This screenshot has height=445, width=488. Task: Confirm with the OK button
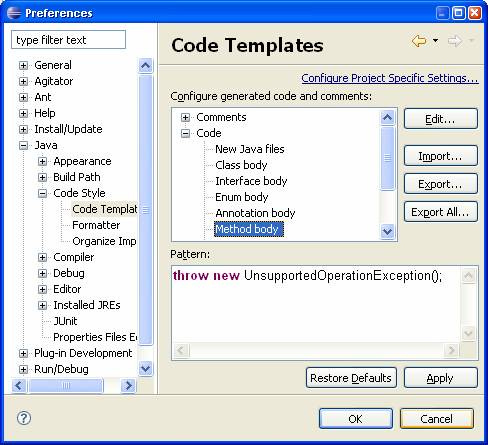[356, 419]
